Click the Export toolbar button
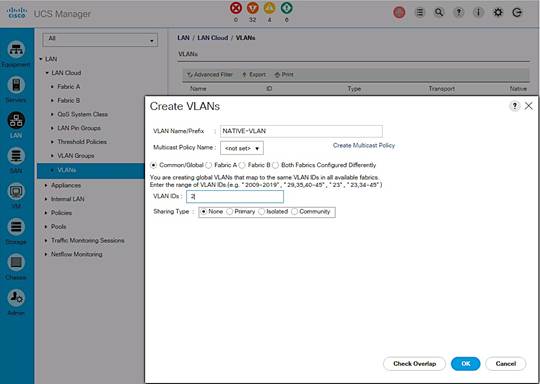This screenshot has height=384, width=540. (x=254, y=75)
